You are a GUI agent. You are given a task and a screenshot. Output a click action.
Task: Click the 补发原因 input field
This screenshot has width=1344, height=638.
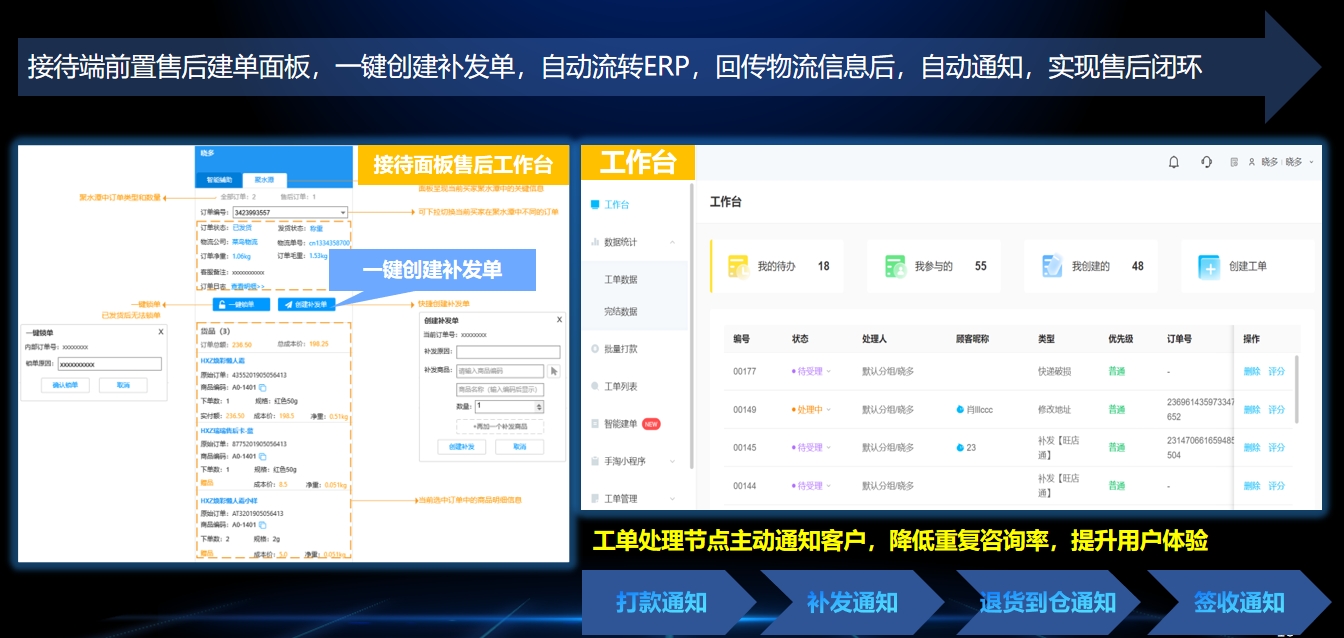[x=508, y=351]
